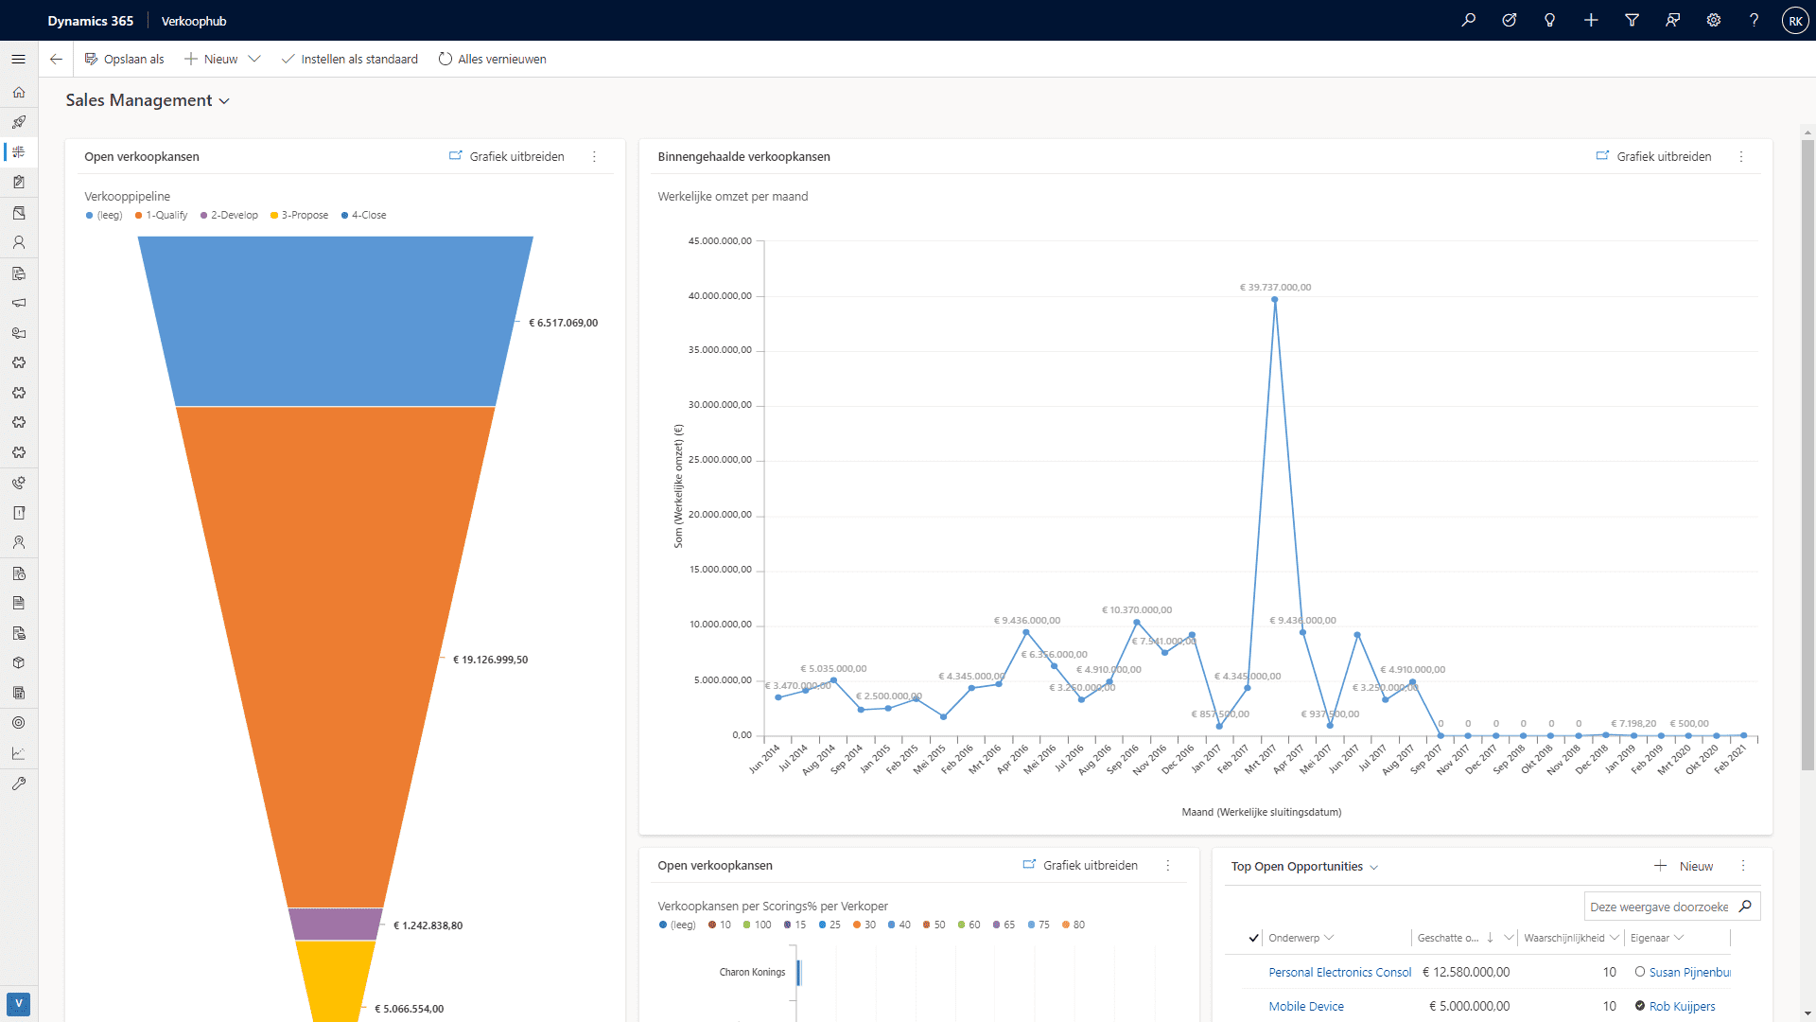Open the hamburger navigation menu
The height and width of the screenshot is (1022, 1816).
[x=18, y=59]
